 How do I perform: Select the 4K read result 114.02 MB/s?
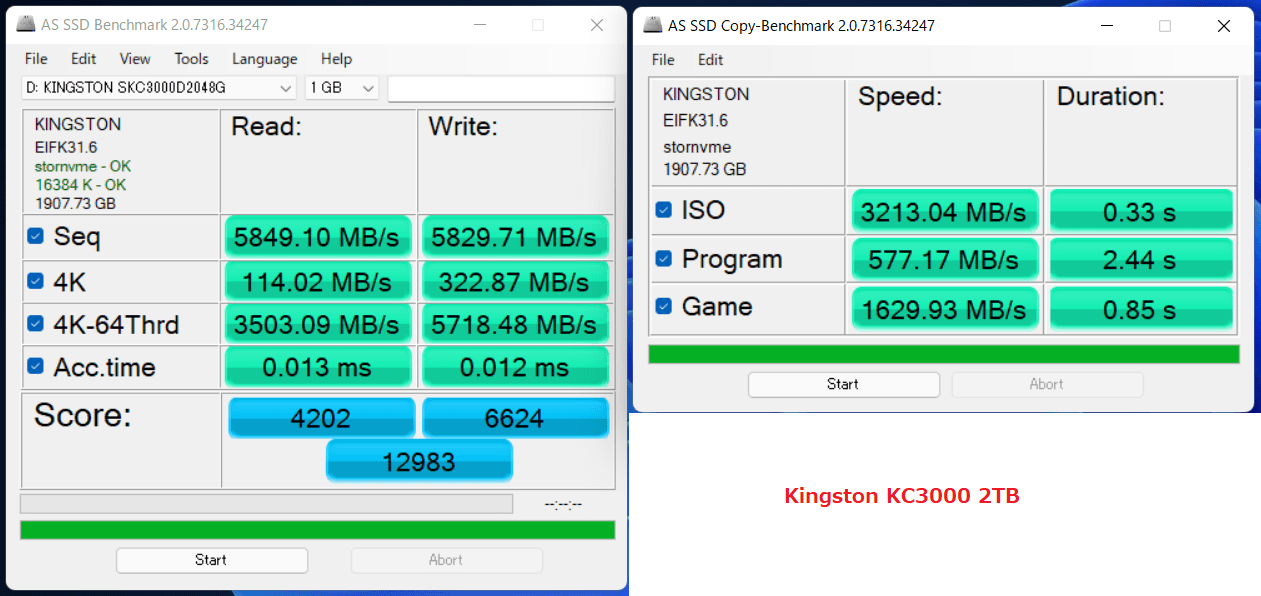coord(317,282)
